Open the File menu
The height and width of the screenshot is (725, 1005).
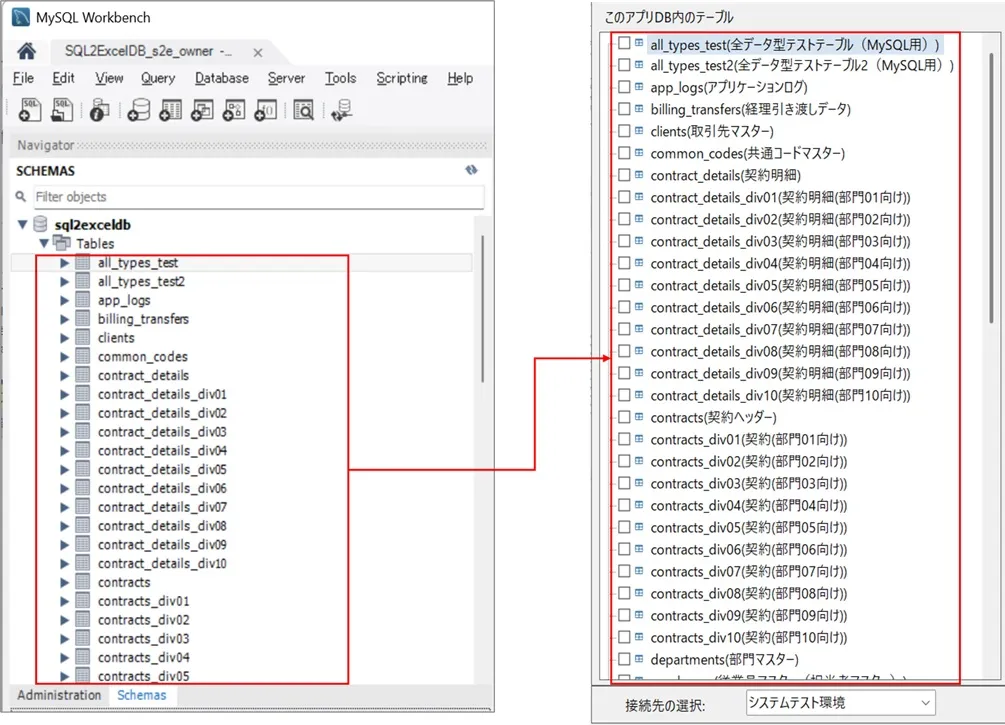point(23,78)
